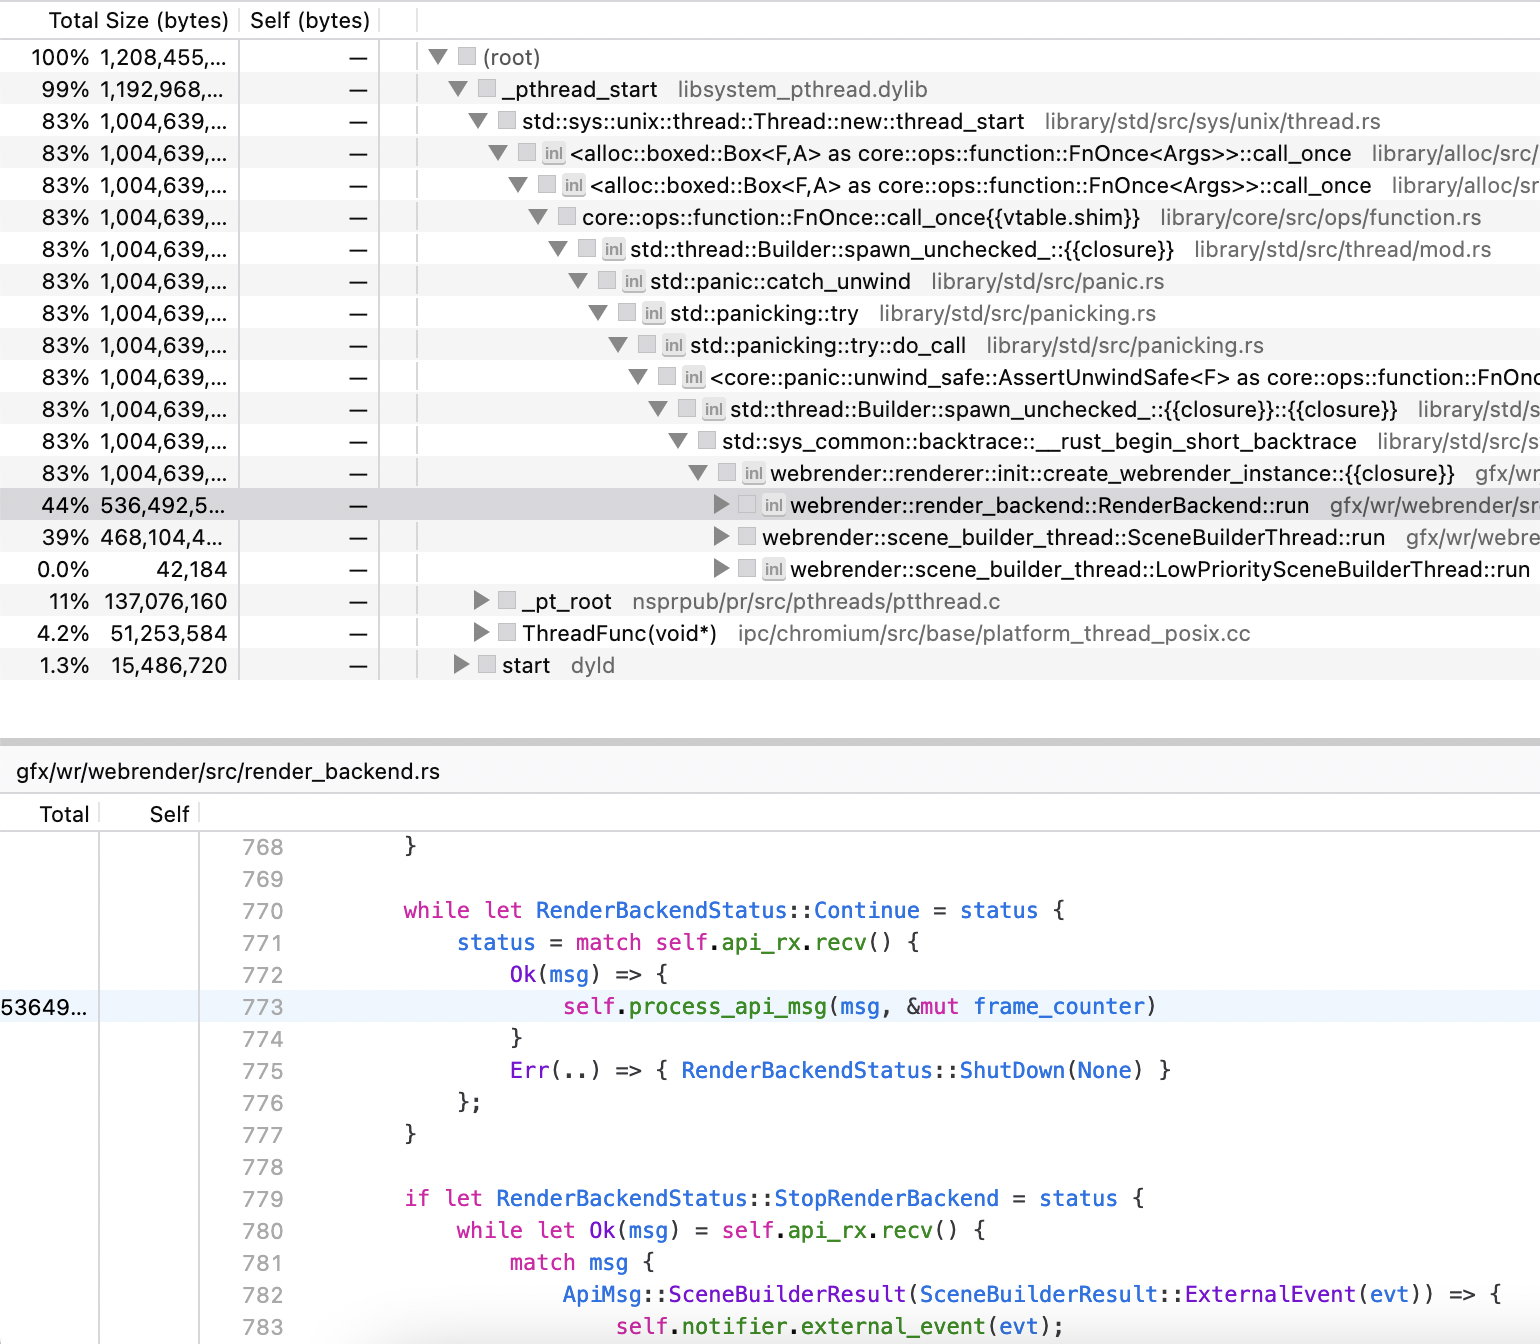
Task: Click the Total Size (bytes) column header
Action: click(x=138, y=20)
